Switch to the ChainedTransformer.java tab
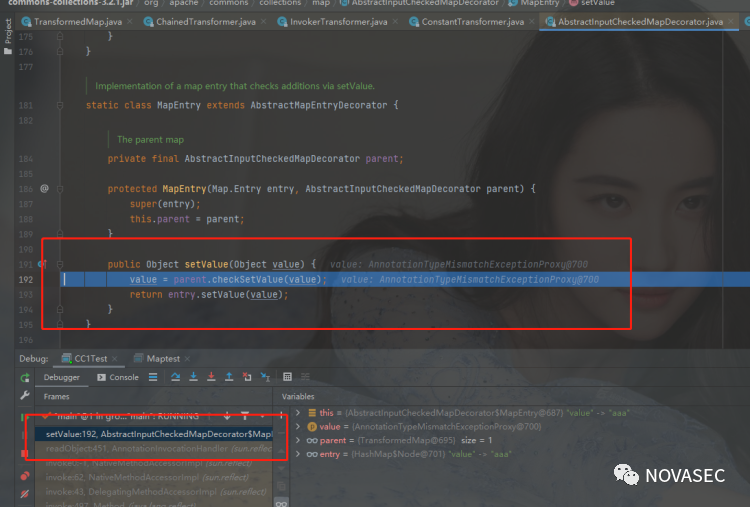This screenshot has width=750, height=507. pos(200,22)
